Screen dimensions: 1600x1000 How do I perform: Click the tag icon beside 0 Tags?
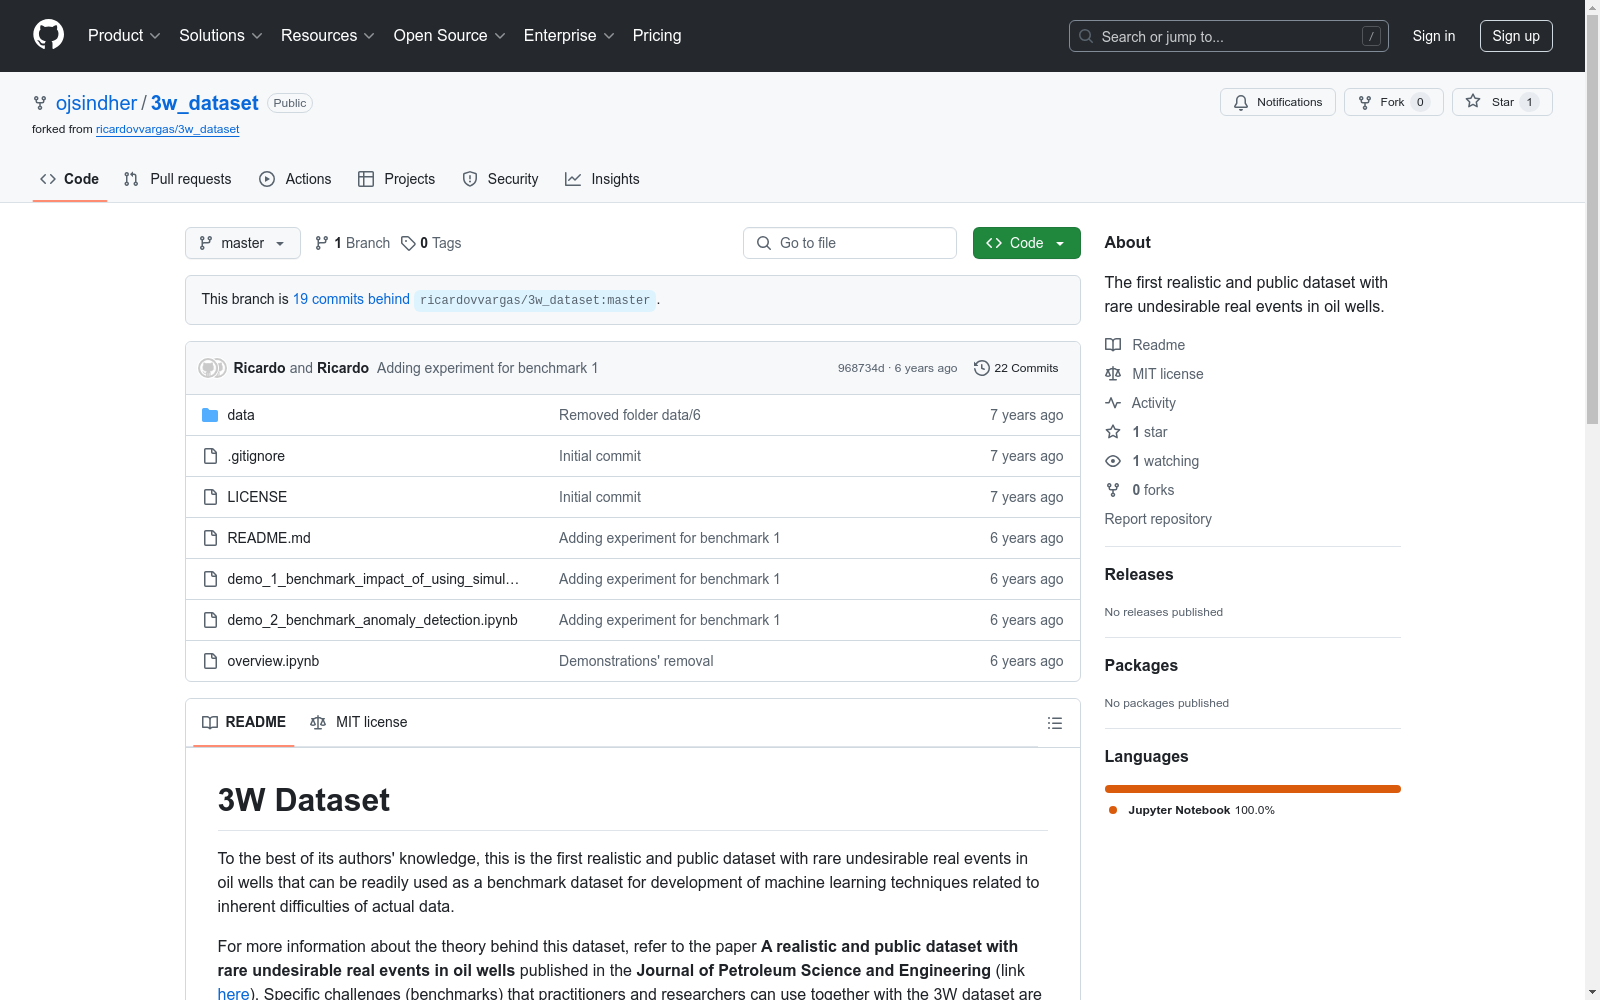tap(408, 243)
